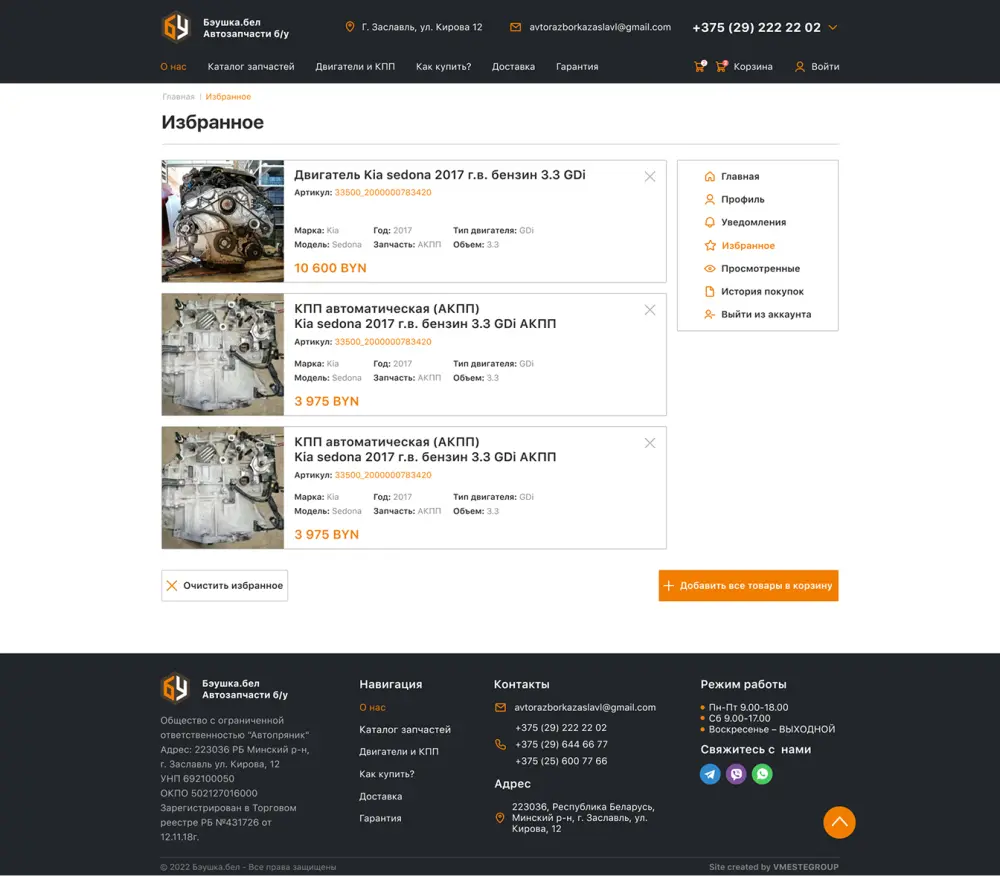Click the Бэушка.бел logo in the header
The image size is (1000, 876).
coord(175,27)
